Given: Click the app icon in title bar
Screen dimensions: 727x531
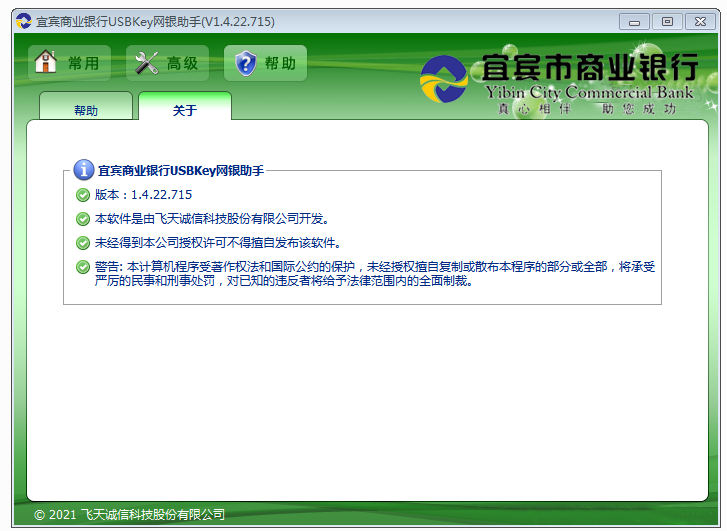Looking at the screenshot, I should [22, 21].
